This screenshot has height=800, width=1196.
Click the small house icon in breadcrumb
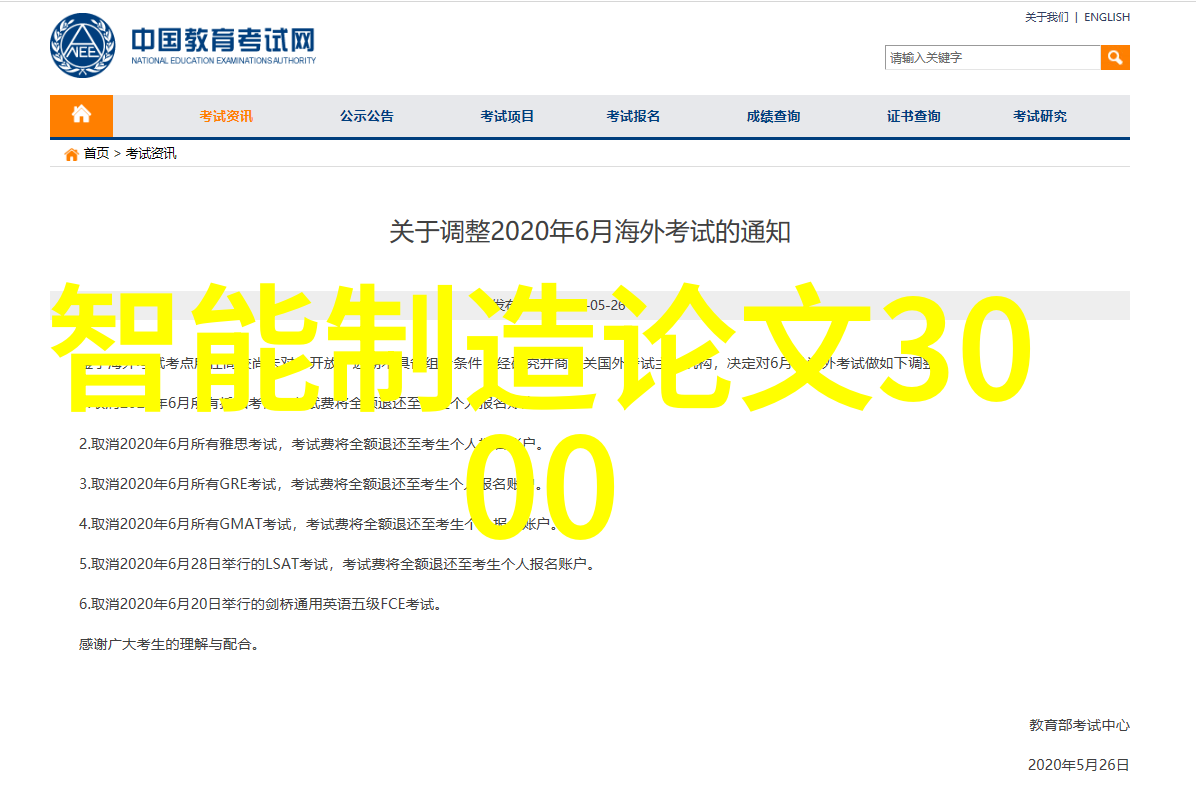coord(72,154)
